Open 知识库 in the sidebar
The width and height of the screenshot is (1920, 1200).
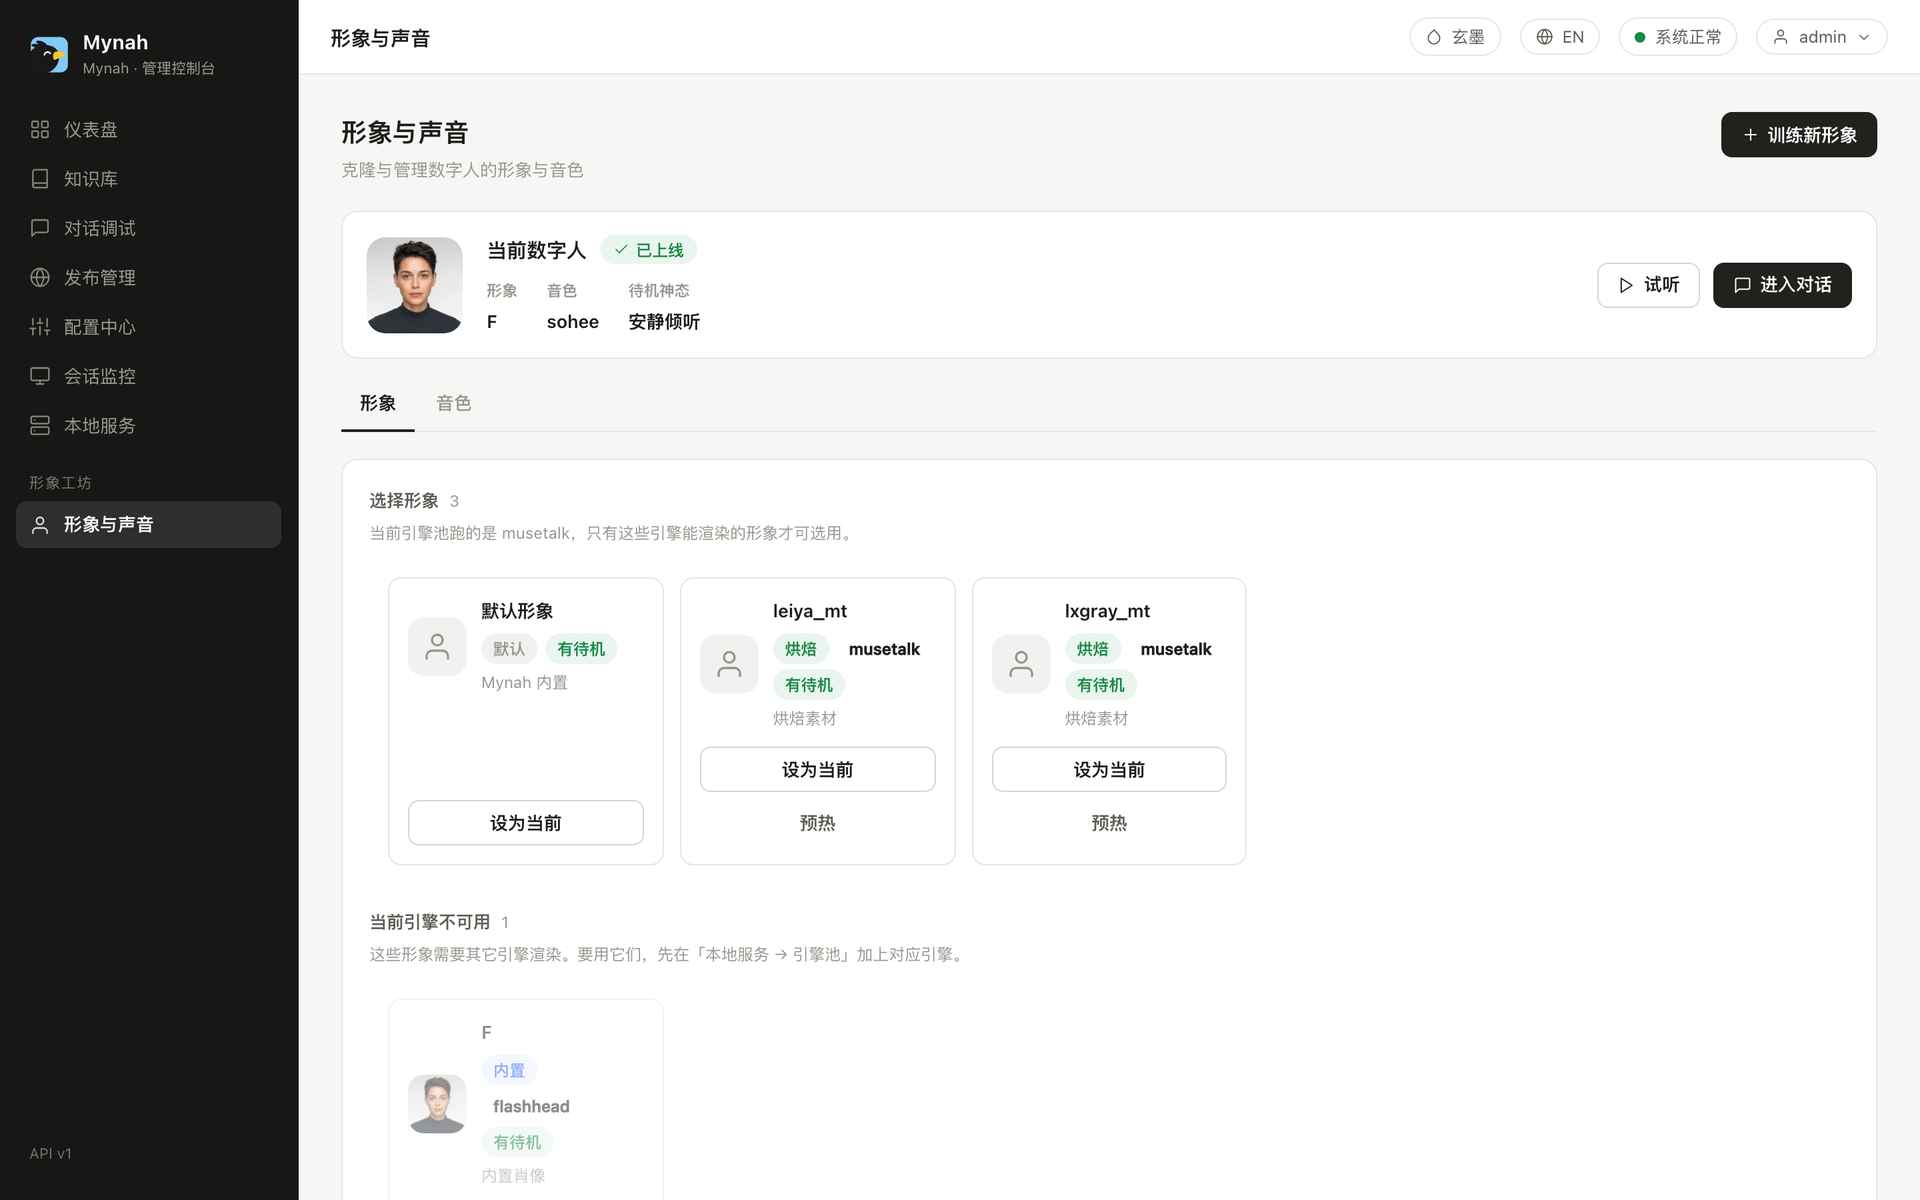click(x=148, y=179)
